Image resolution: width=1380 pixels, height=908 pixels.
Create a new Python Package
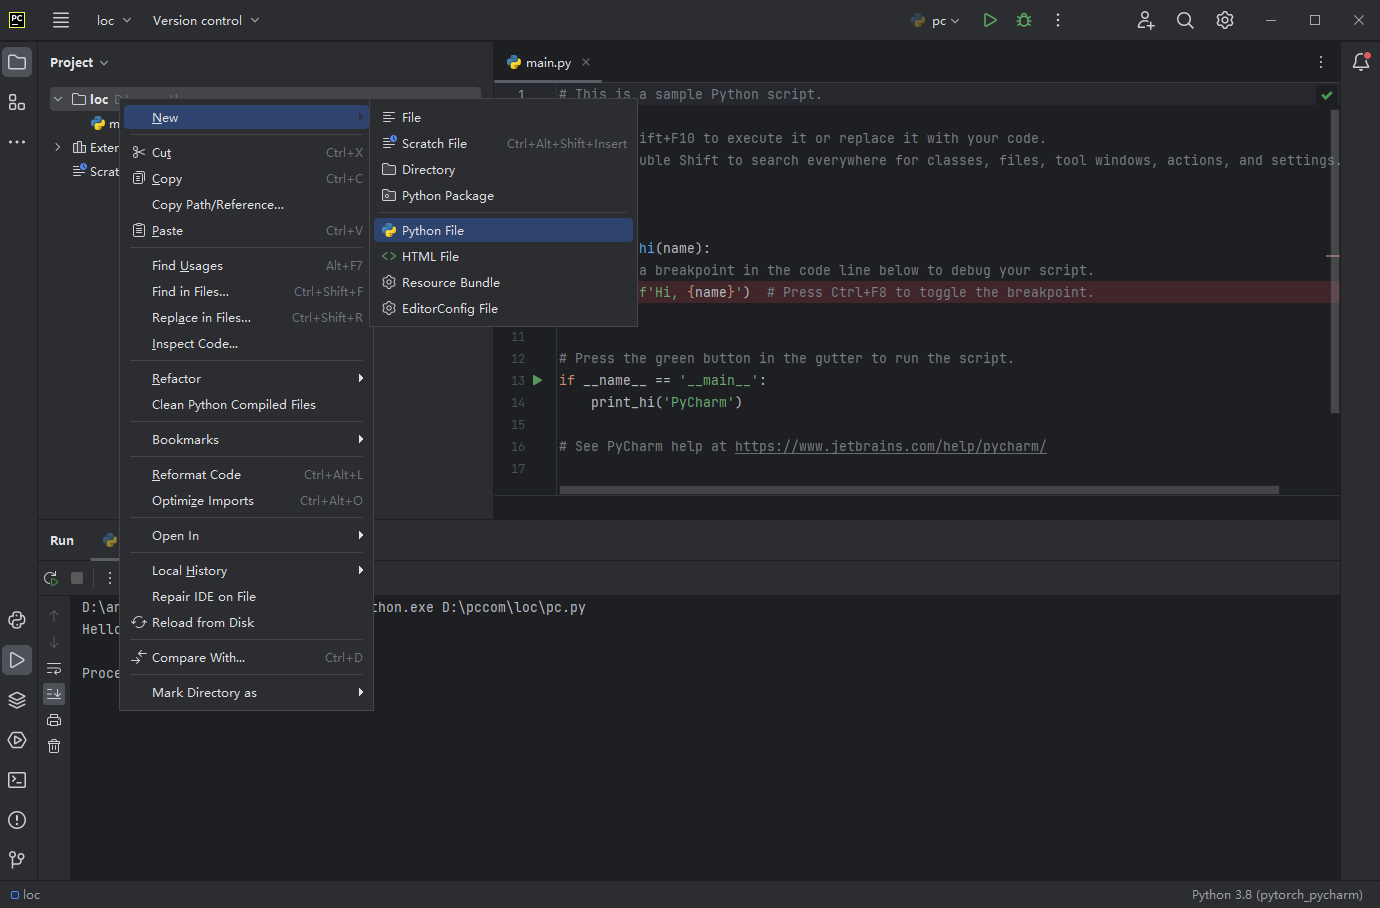tap(504, 196)
